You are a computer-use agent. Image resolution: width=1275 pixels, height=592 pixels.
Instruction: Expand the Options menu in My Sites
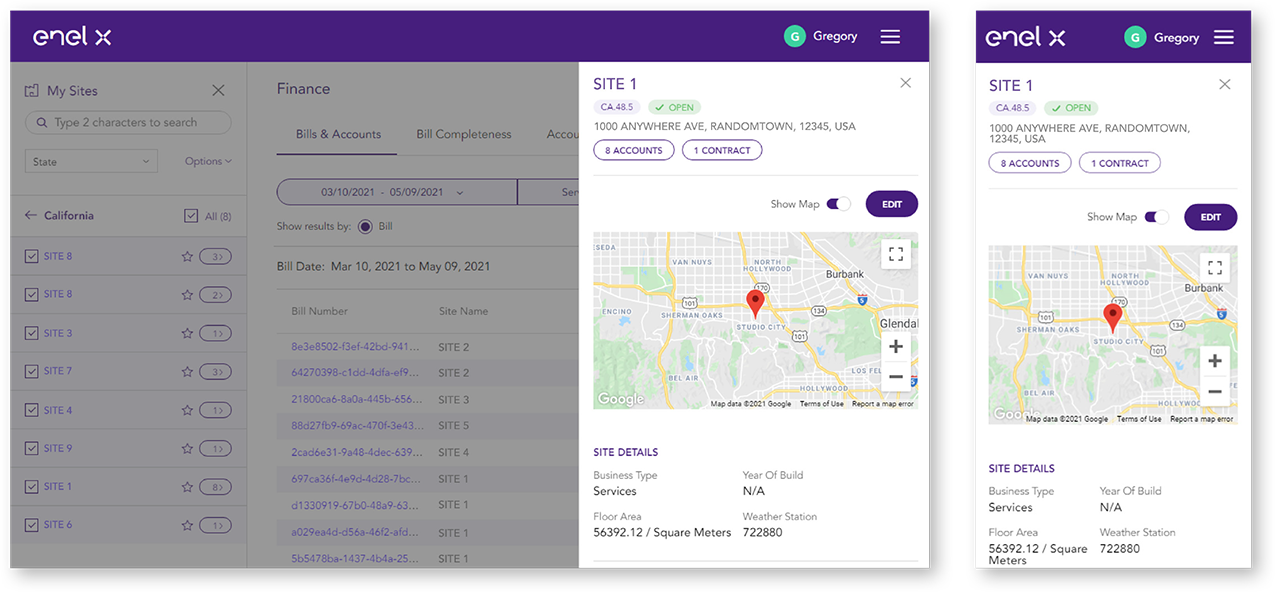coord(208,162)
